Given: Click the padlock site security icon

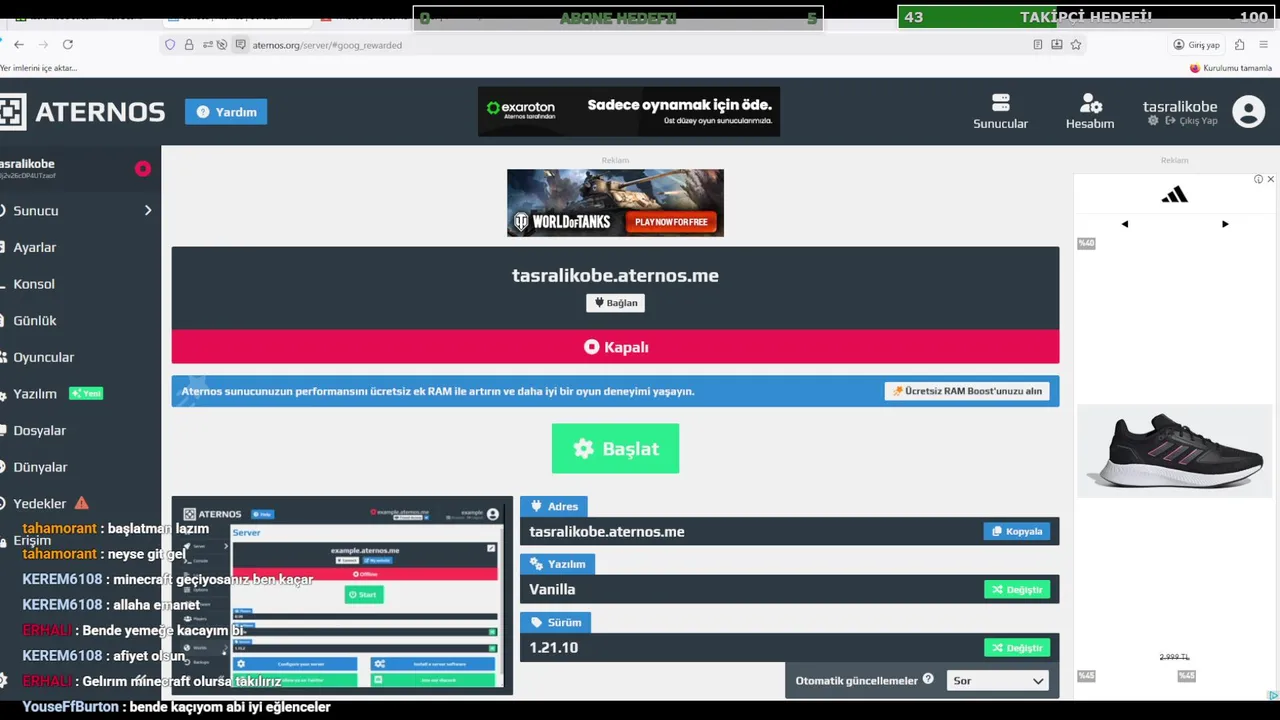Looking at the screenshot, I should tap(189, 45).
